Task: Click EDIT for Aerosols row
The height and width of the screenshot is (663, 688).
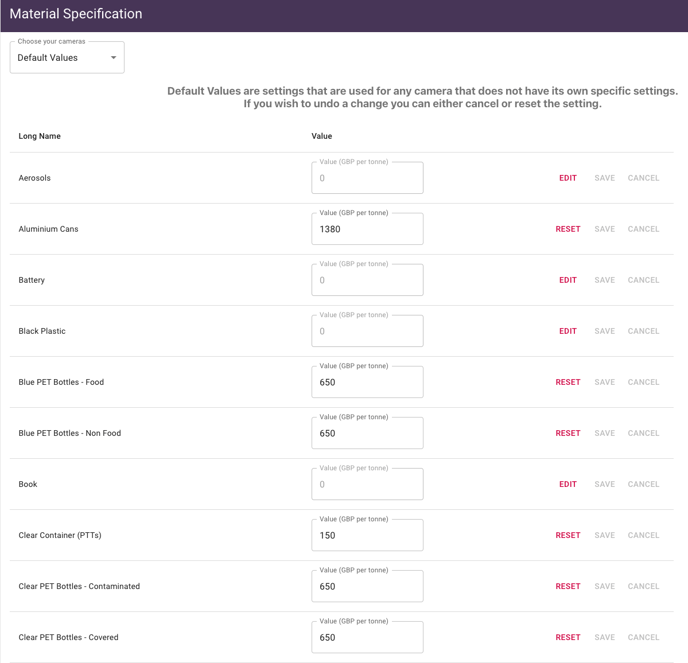Action: click(x=567, y=178)
